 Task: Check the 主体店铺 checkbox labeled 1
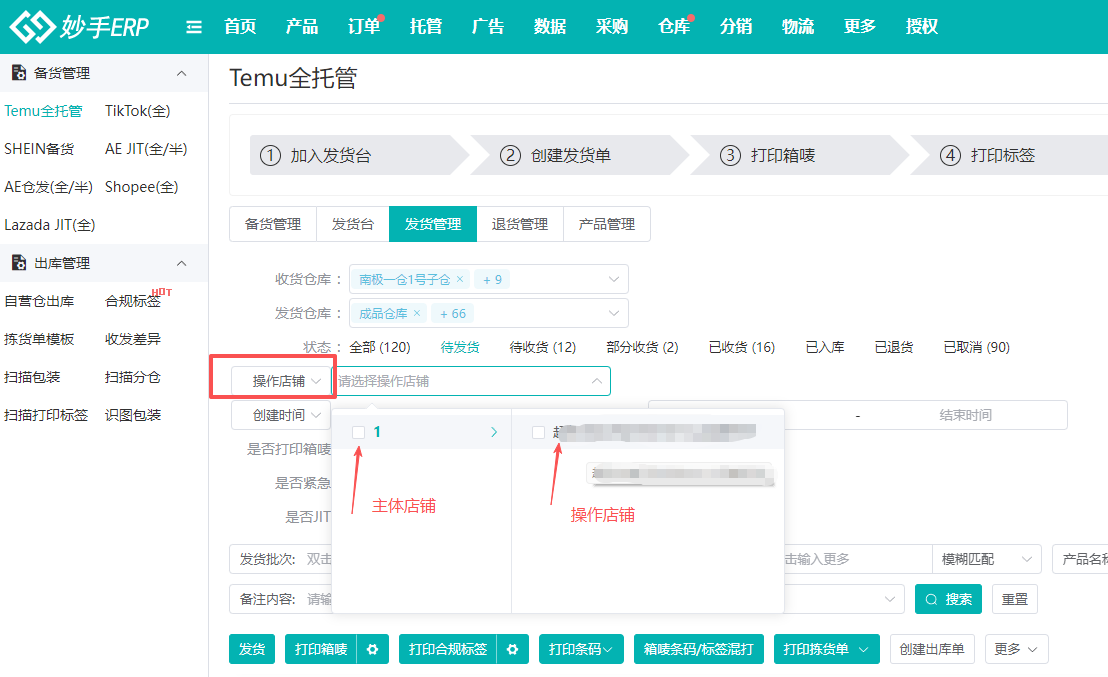click(358, 431)
